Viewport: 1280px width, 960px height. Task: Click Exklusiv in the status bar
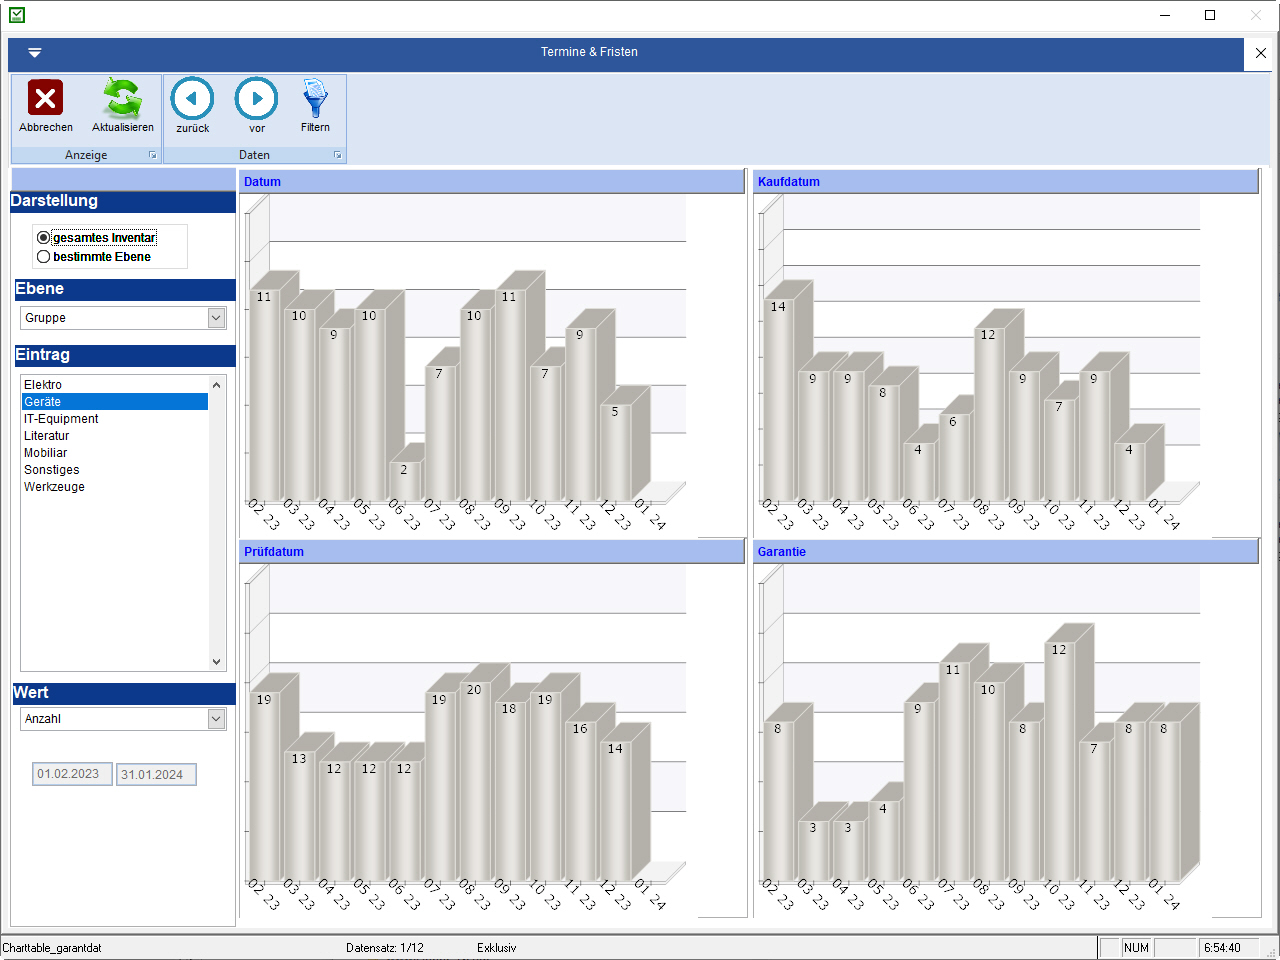point(497,948)
